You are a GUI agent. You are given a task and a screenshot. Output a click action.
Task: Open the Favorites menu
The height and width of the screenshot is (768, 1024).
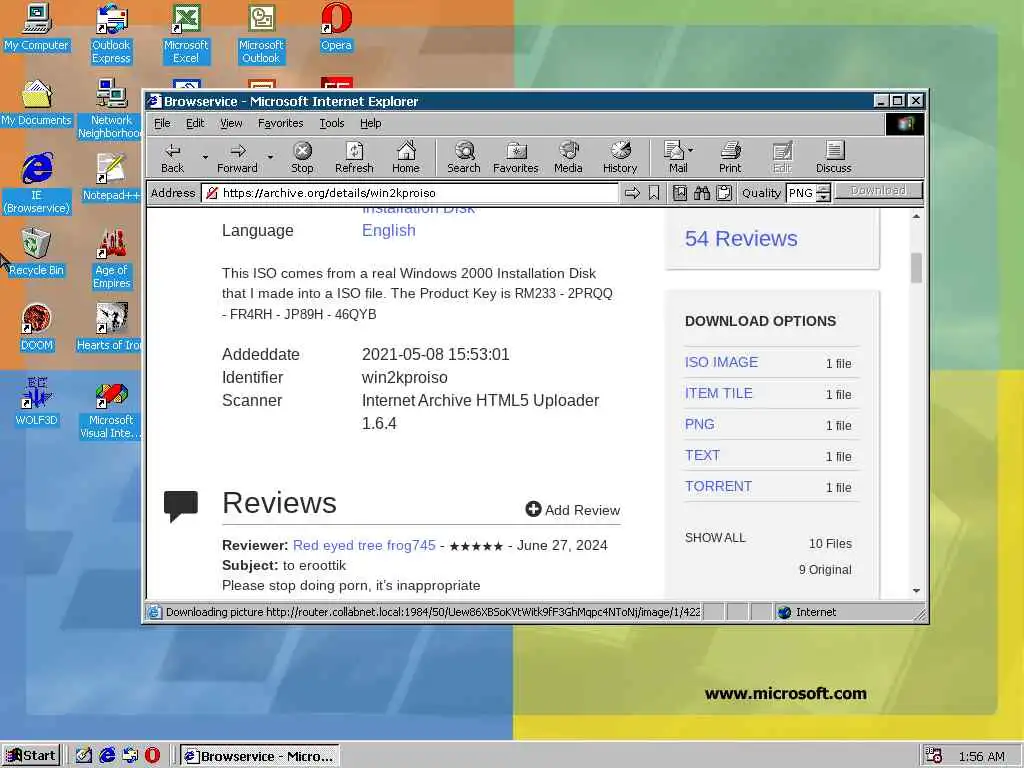[x=280, y=123]
